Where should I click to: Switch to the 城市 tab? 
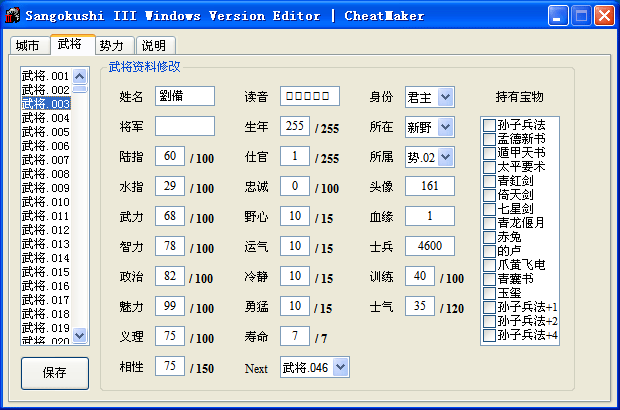[x=28, y=46]
